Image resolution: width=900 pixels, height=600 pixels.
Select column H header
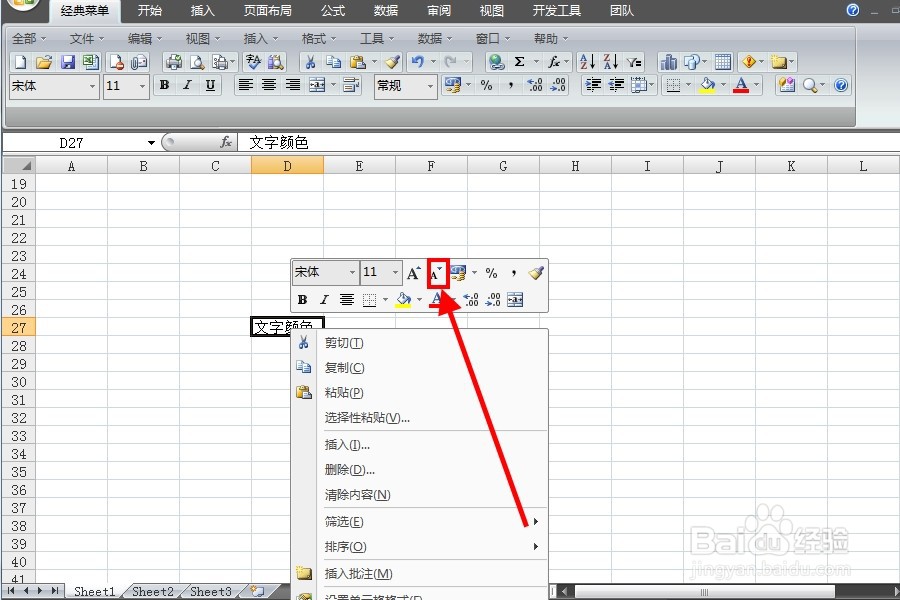(575, 166)
